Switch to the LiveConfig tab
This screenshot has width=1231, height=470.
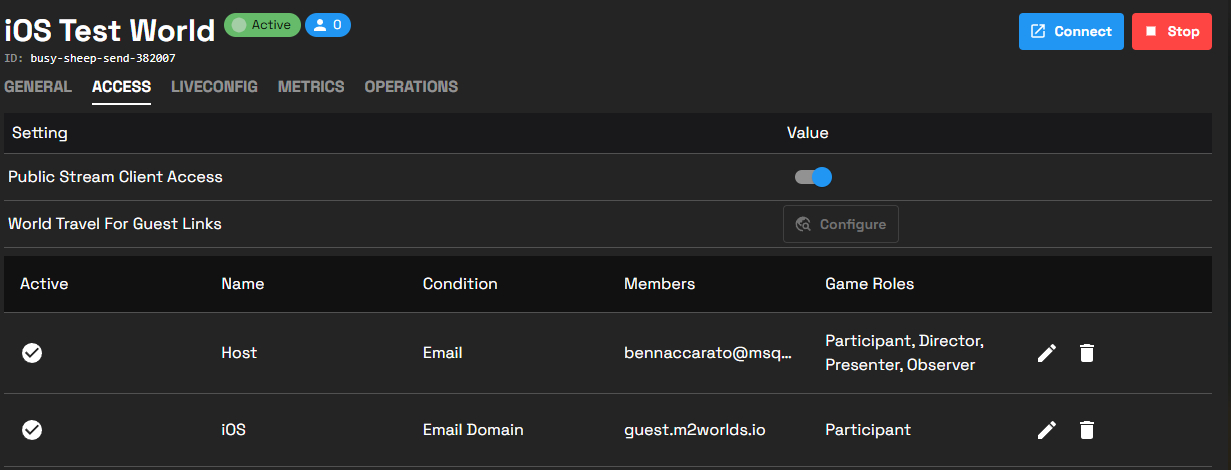pos(214,87)
